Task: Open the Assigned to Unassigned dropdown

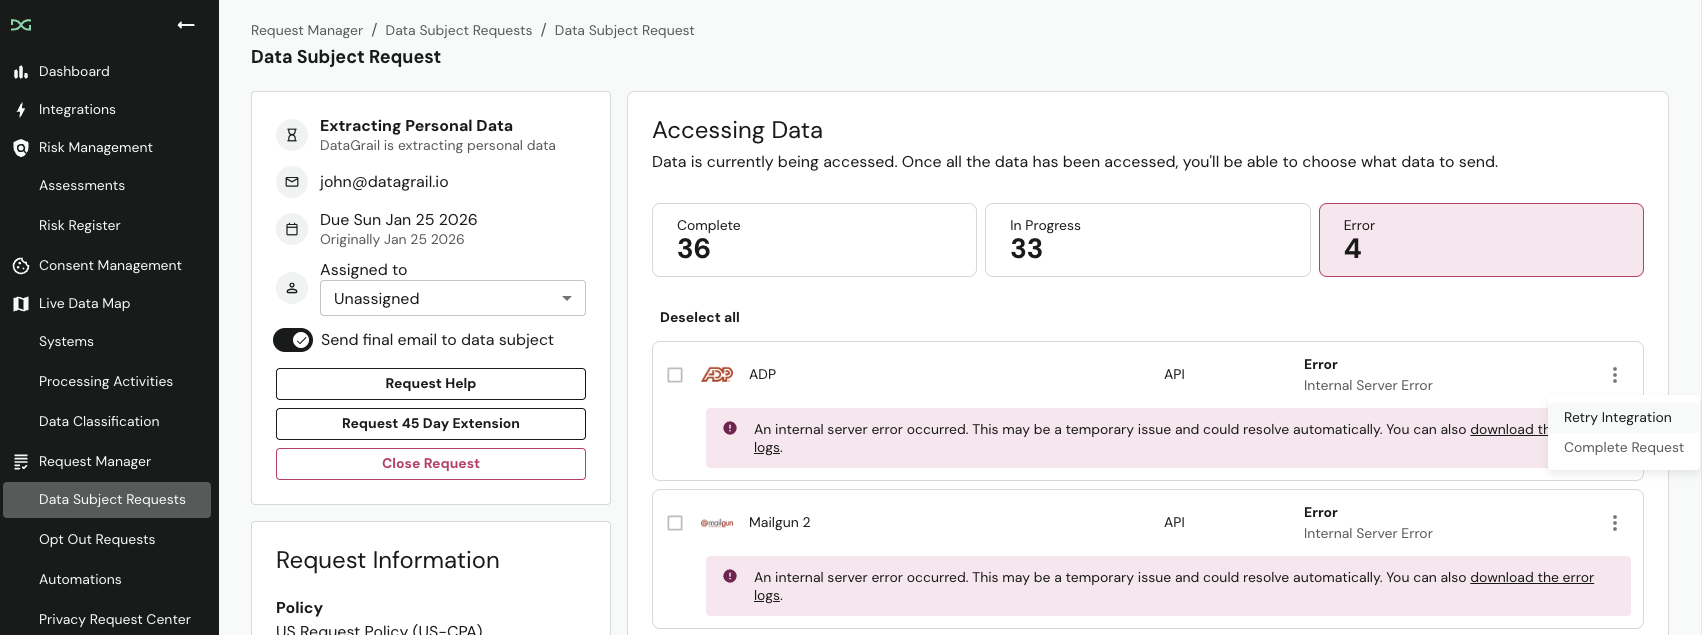Action: [452, 299]
